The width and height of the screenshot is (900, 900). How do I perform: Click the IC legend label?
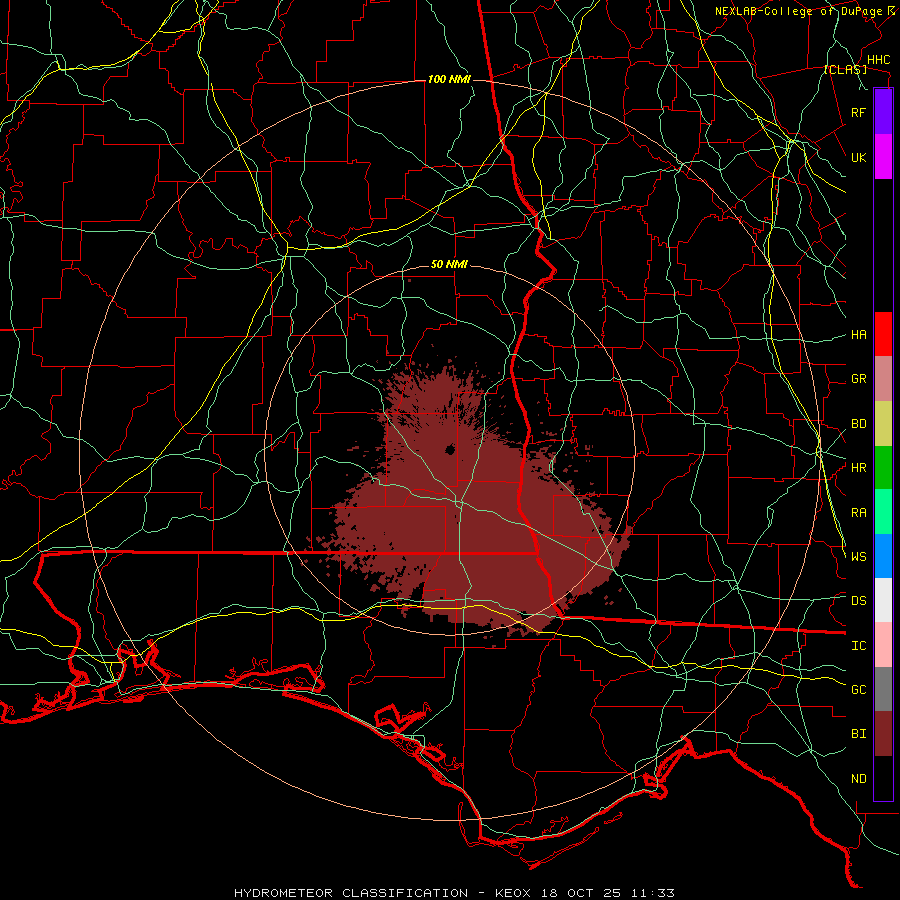pos(859,646)
